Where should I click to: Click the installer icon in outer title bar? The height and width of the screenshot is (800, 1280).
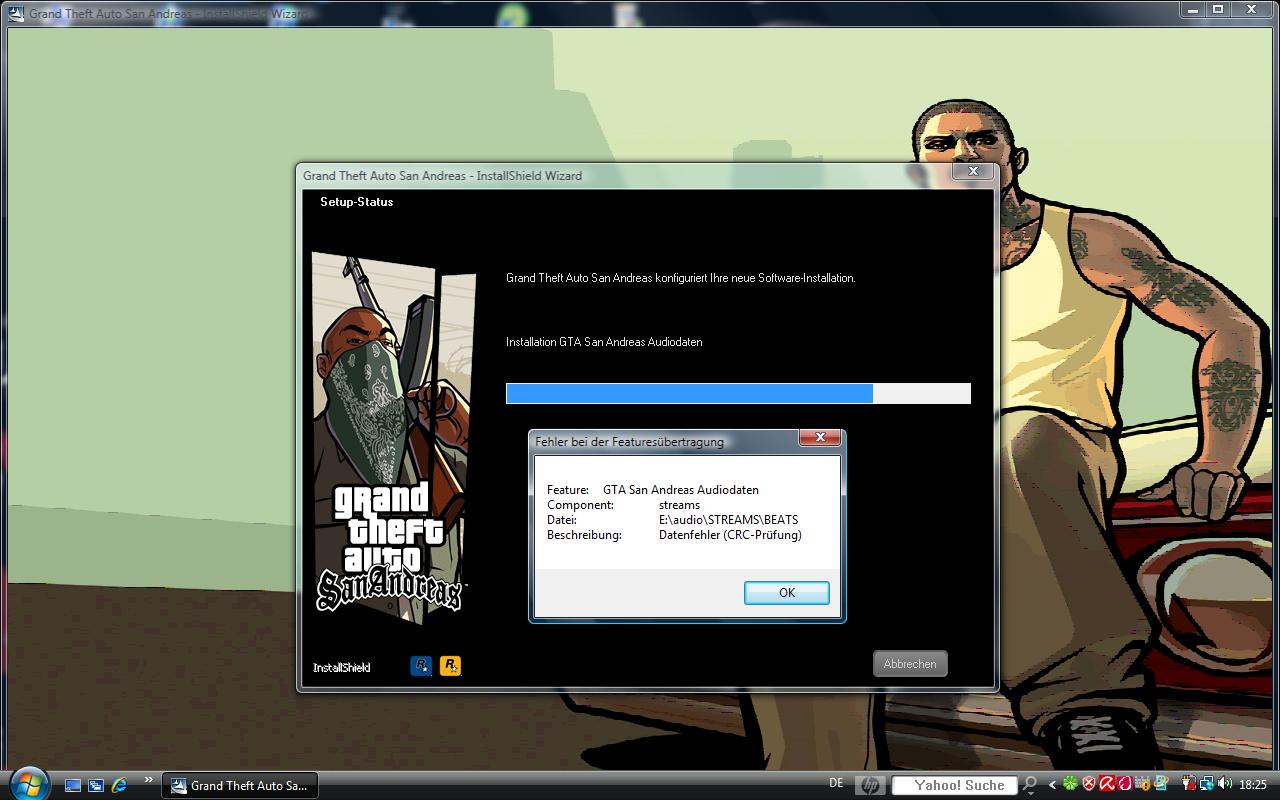click(17, 14)
